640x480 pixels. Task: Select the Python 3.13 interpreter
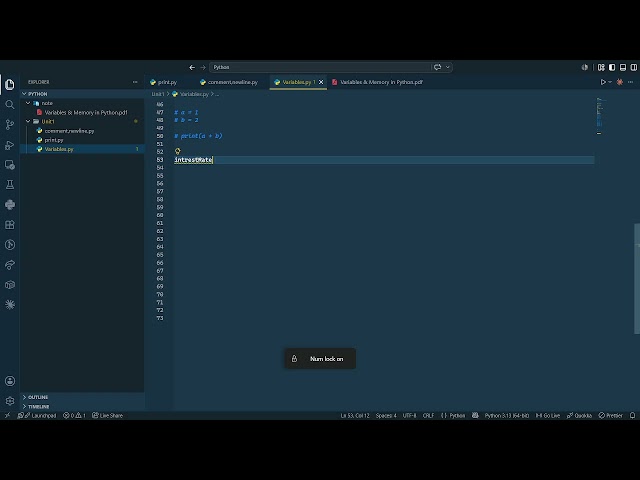tap(507, 416)
